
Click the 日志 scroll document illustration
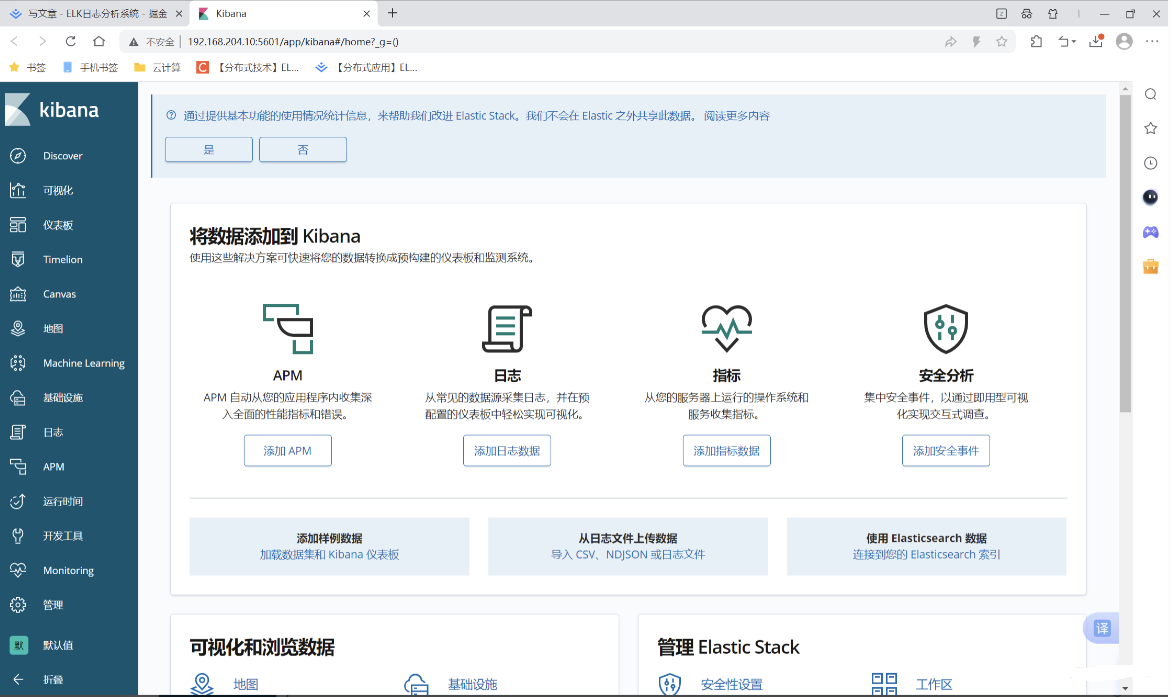pyautogui.click(x=507, y=328)
